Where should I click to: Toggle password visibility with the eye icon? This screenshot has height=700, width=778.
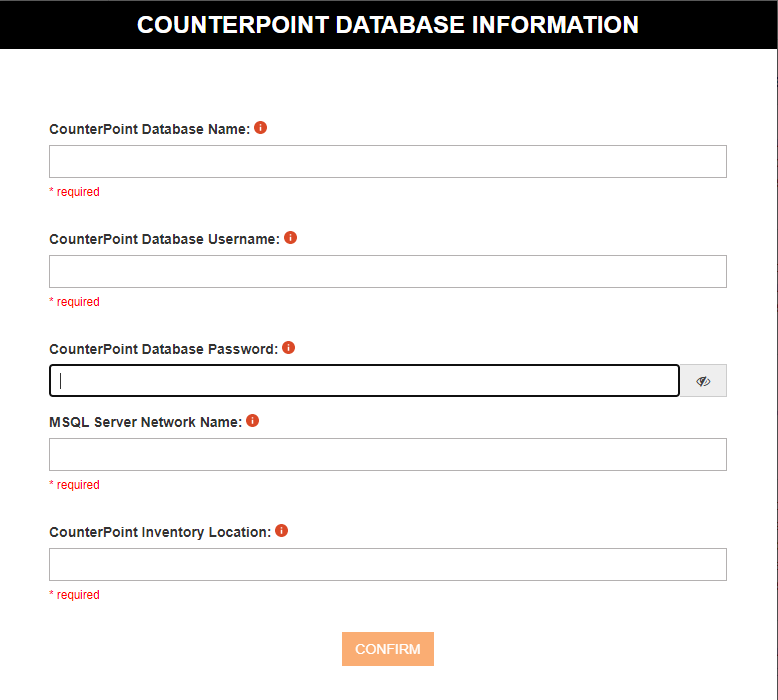click(x=703, y=381)
